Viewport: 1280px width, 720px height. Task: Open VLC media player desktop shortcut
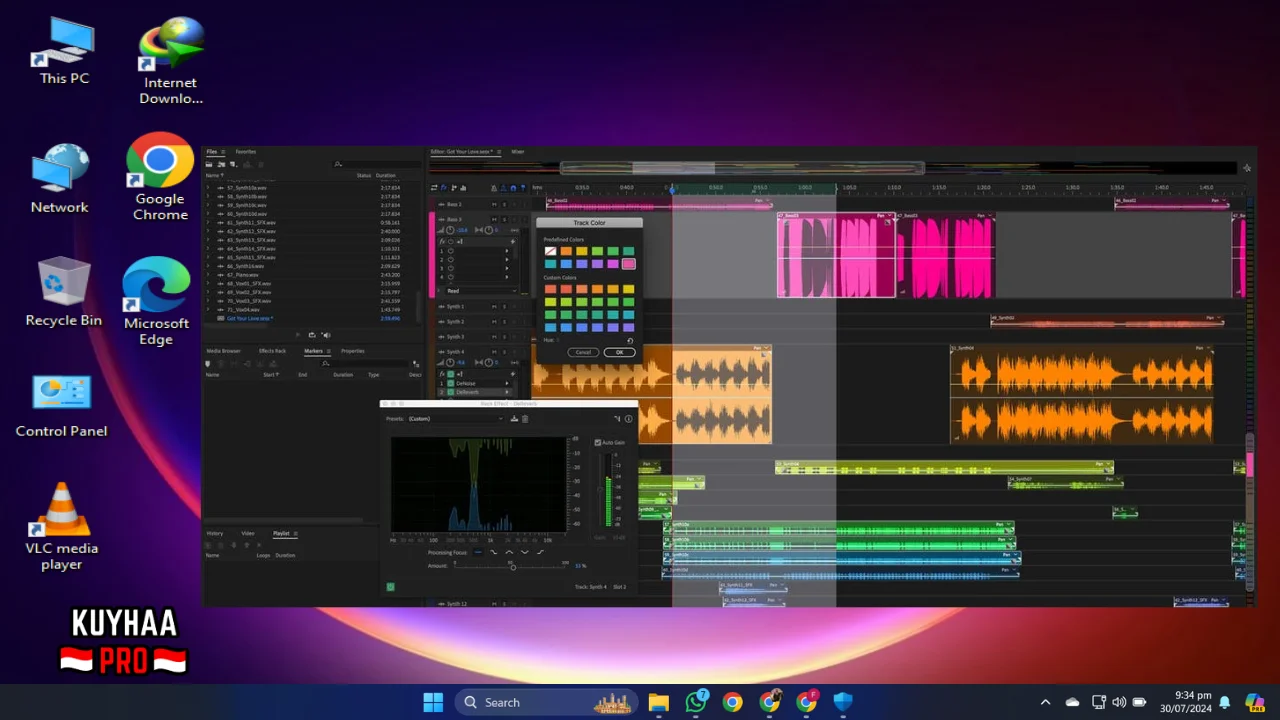[61, 526]
